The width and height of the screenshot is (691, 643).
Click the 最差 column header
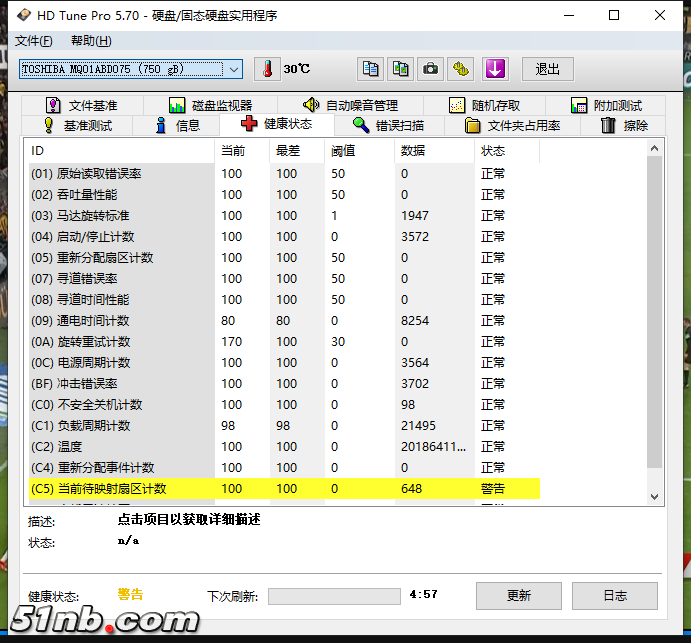click(297, 151)
